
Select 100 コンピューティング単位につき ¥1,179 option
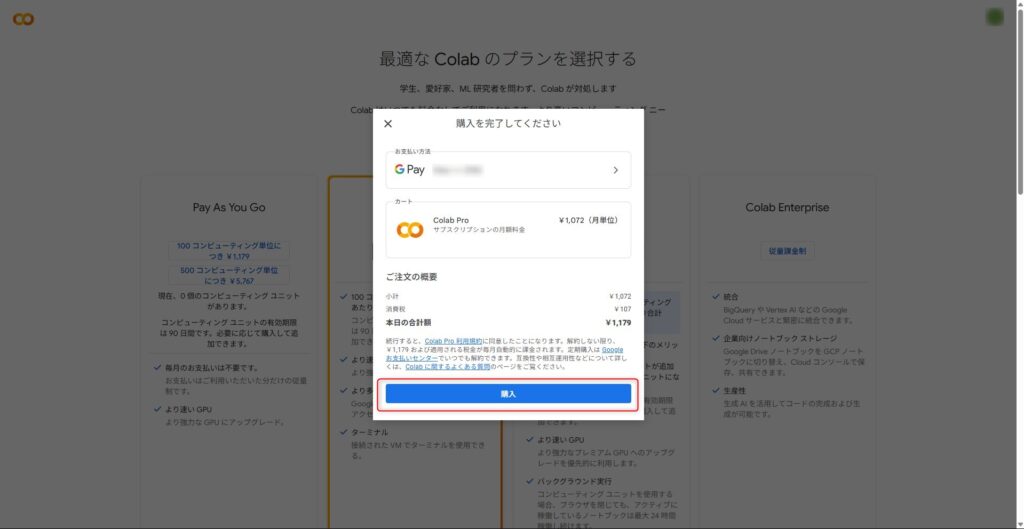coord(229,251)
